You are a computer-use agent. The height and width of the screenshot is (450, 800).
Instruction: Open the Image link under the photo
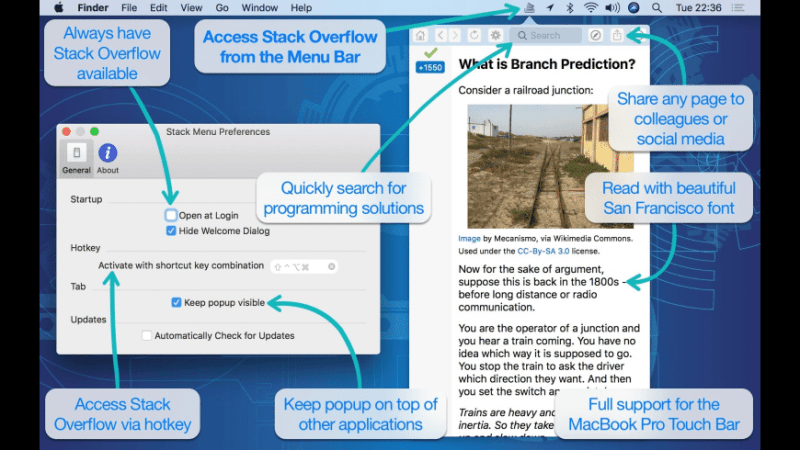[x=469, y=238]
